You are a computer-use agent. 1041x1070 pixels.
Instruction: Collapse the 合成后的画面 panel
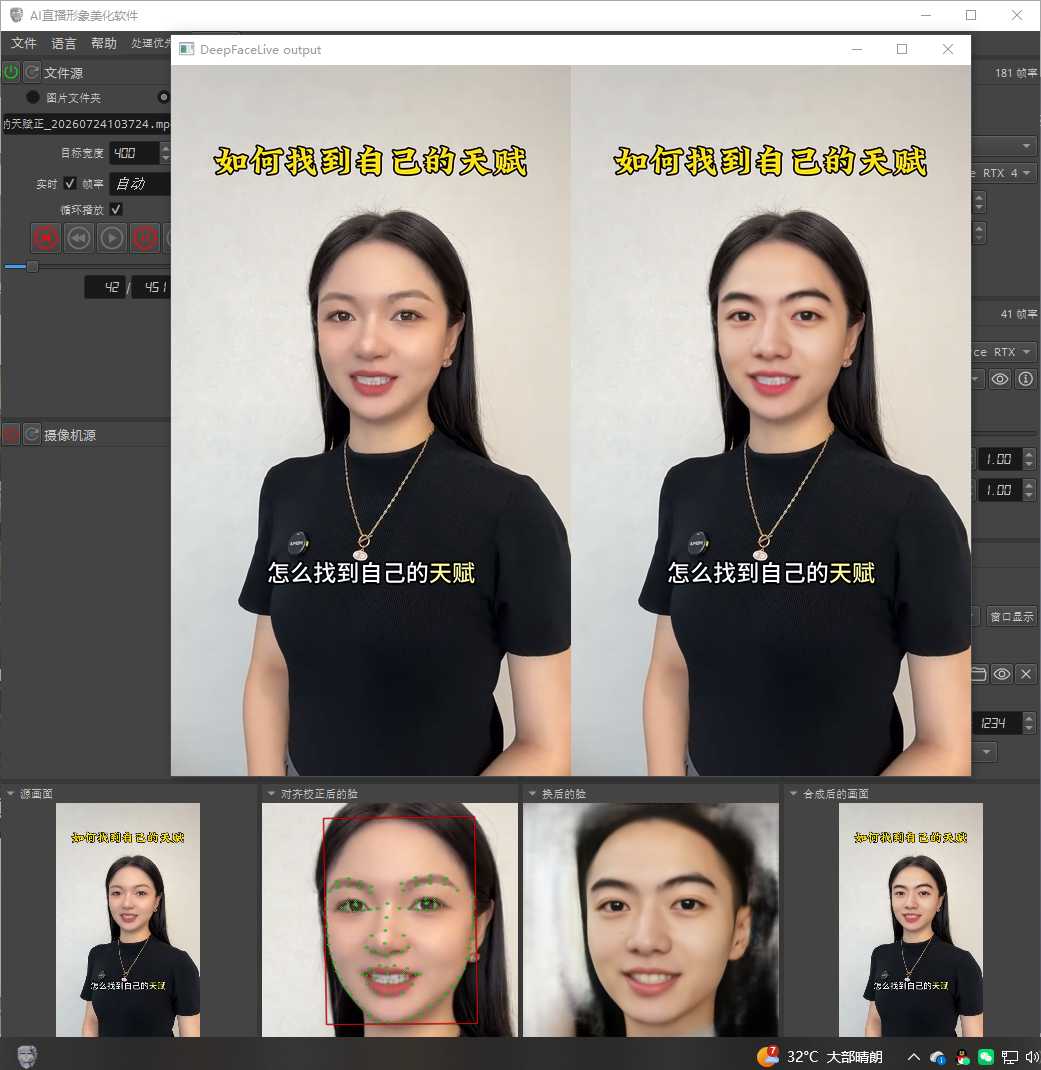(x=793, y=794)
